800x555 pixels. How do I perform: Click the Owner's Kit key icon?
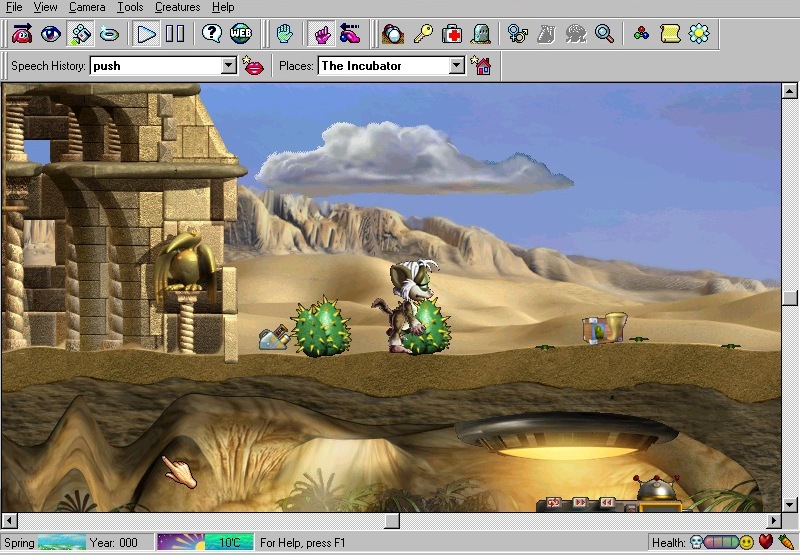point(423,34)
